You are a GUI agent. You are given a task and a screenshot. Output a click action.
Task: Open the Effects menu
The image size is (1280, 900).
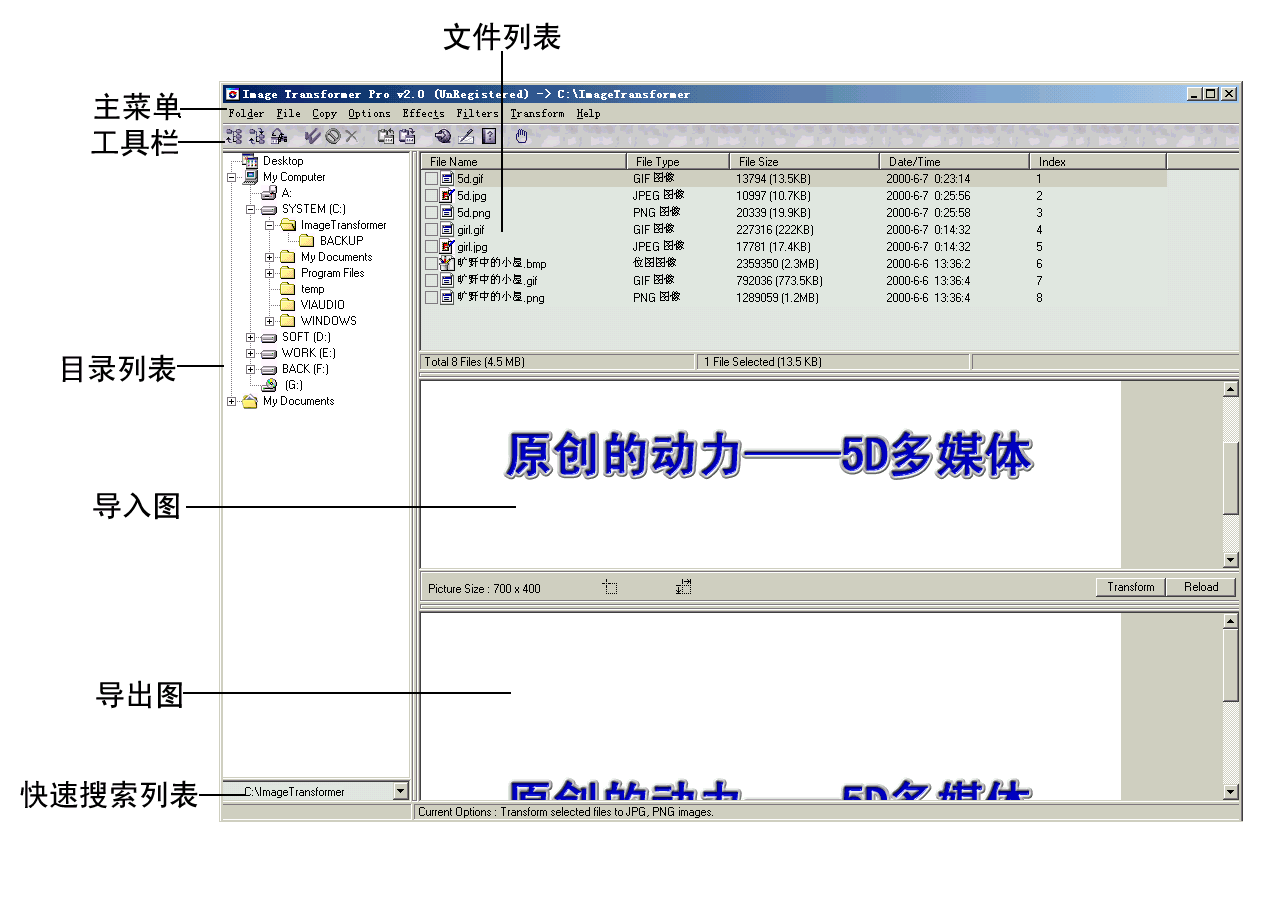coord(423,114)
